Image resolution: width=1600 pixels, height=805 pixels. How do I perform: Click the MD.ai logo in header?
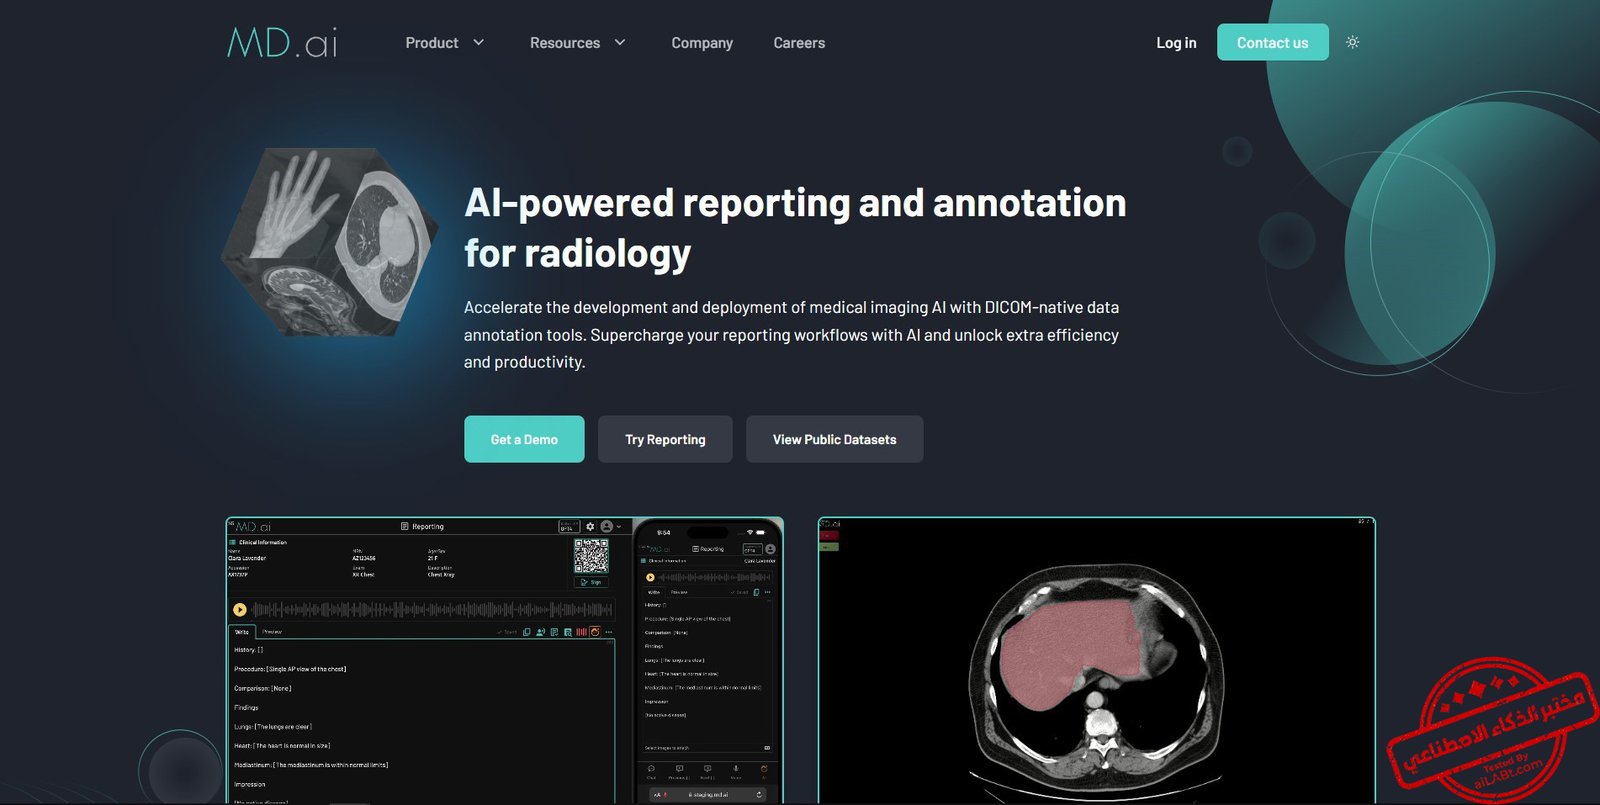pyautogui.click(x=282, y=43)
